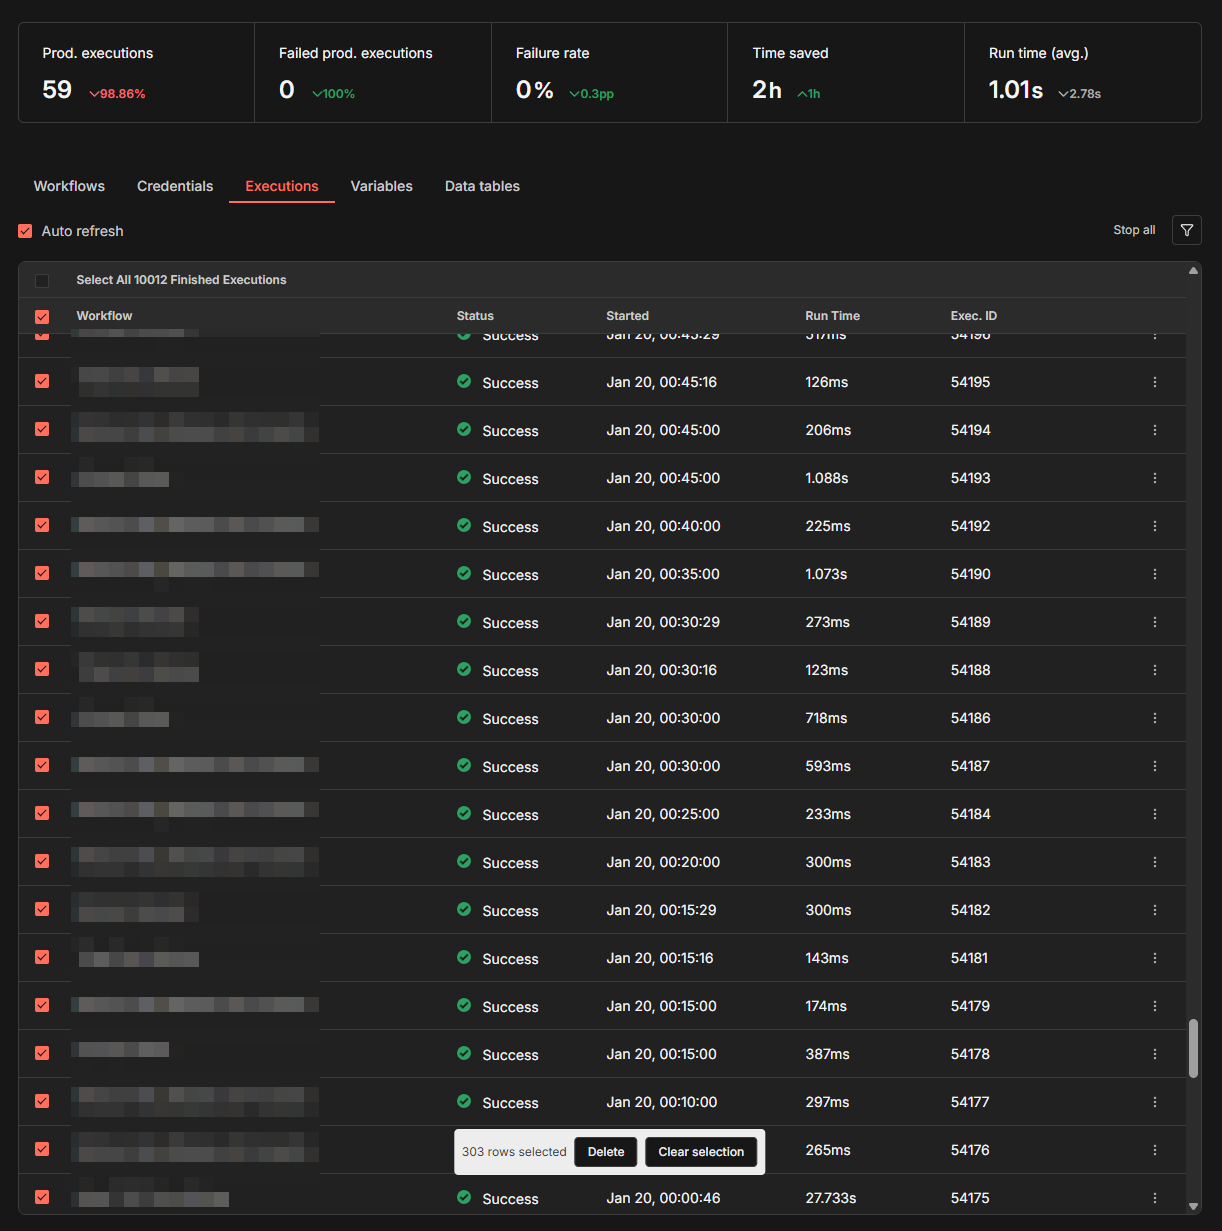Click Stop all executions
1222x1231 pixels.
coord(1134,230)
